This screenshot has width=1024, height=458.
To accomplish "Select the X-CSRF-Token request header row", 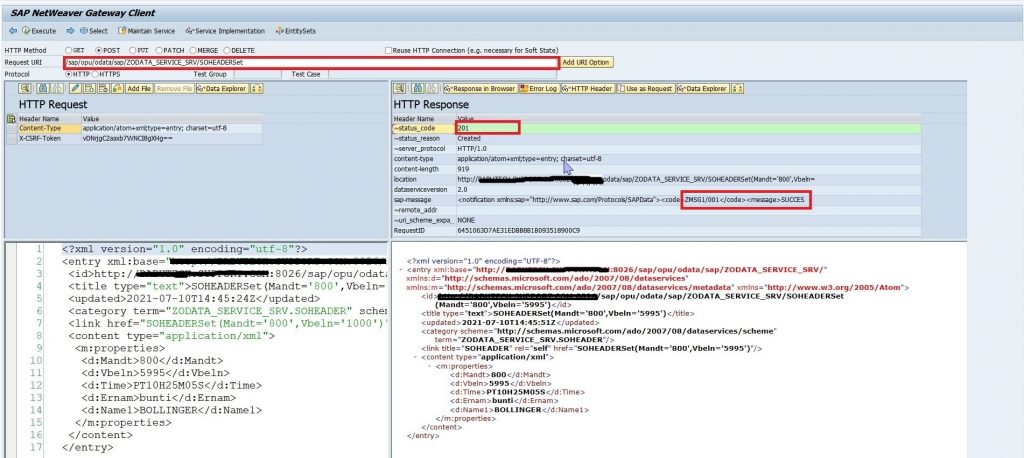I will pos(135,139).
